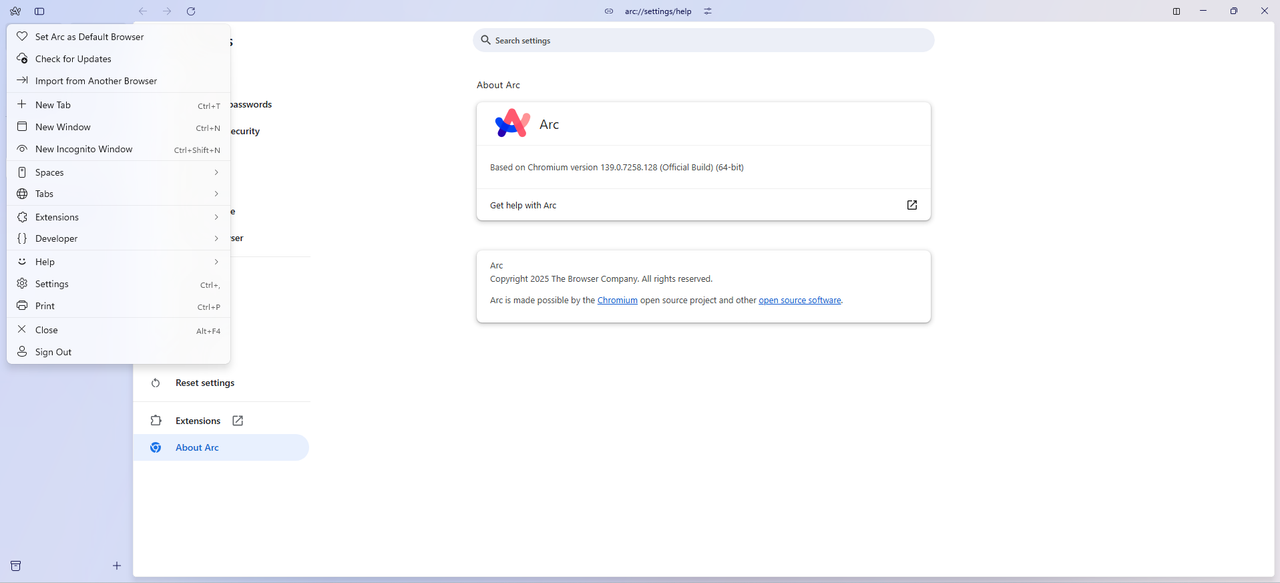Expand the Spaces submenu arrow
This screenshot has width=1280, height=583.
[216, 172]
